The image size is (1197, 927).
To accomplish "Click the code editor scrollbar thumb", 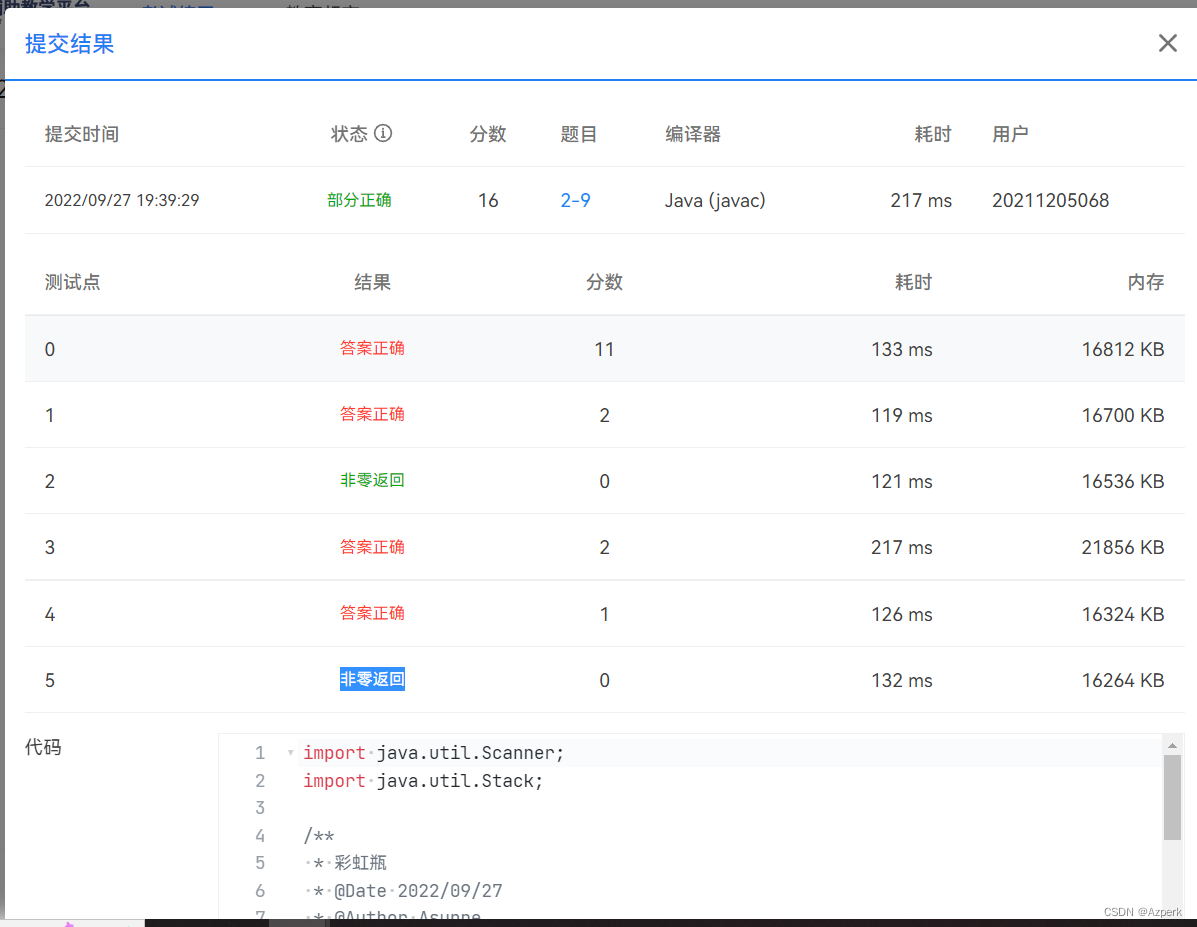I will pyautogui.click(x=1172, y=797).
